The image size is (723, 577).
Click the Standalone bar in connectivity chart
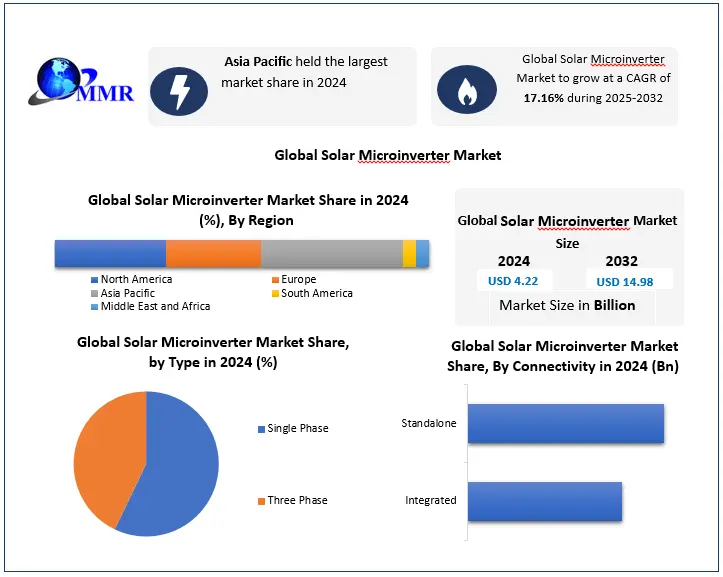[565, 424]
